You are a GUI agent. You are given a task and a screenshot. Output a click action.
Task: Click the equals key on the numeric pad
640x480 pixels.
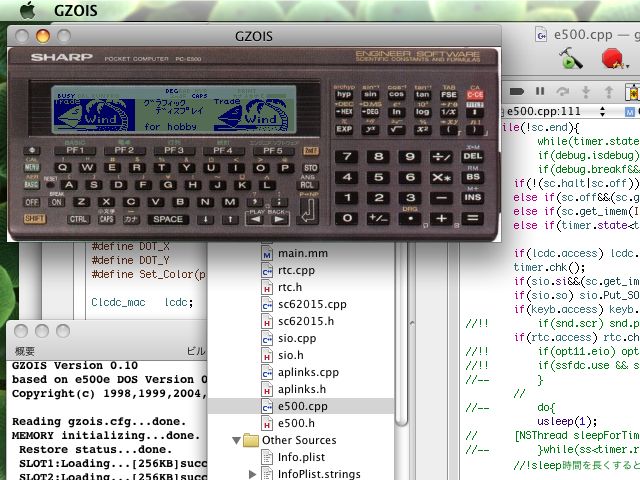[x=473, y=218]
